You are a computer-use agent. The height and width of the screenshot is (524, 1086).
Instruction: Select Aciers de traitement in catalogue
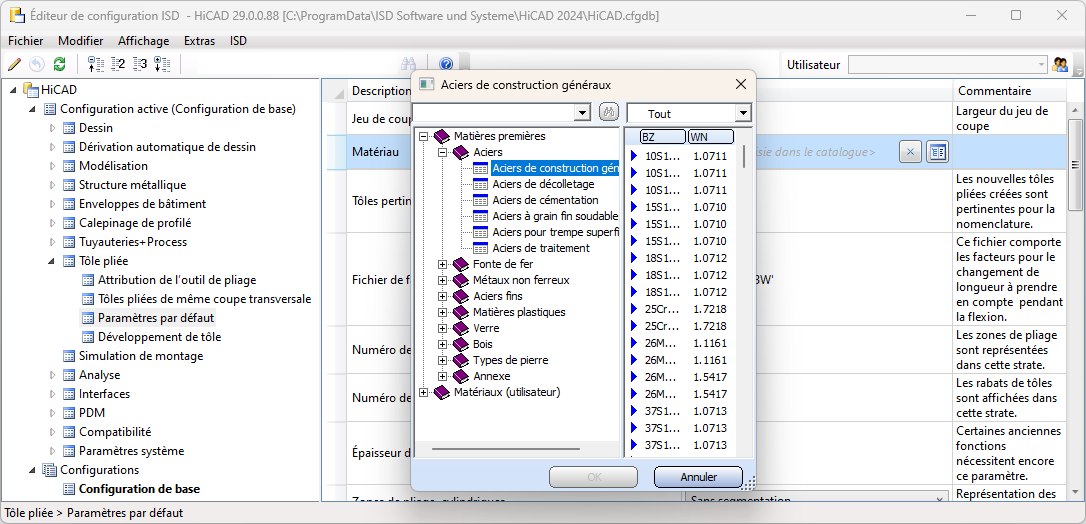pyautogui.click(x=541, y=248)
